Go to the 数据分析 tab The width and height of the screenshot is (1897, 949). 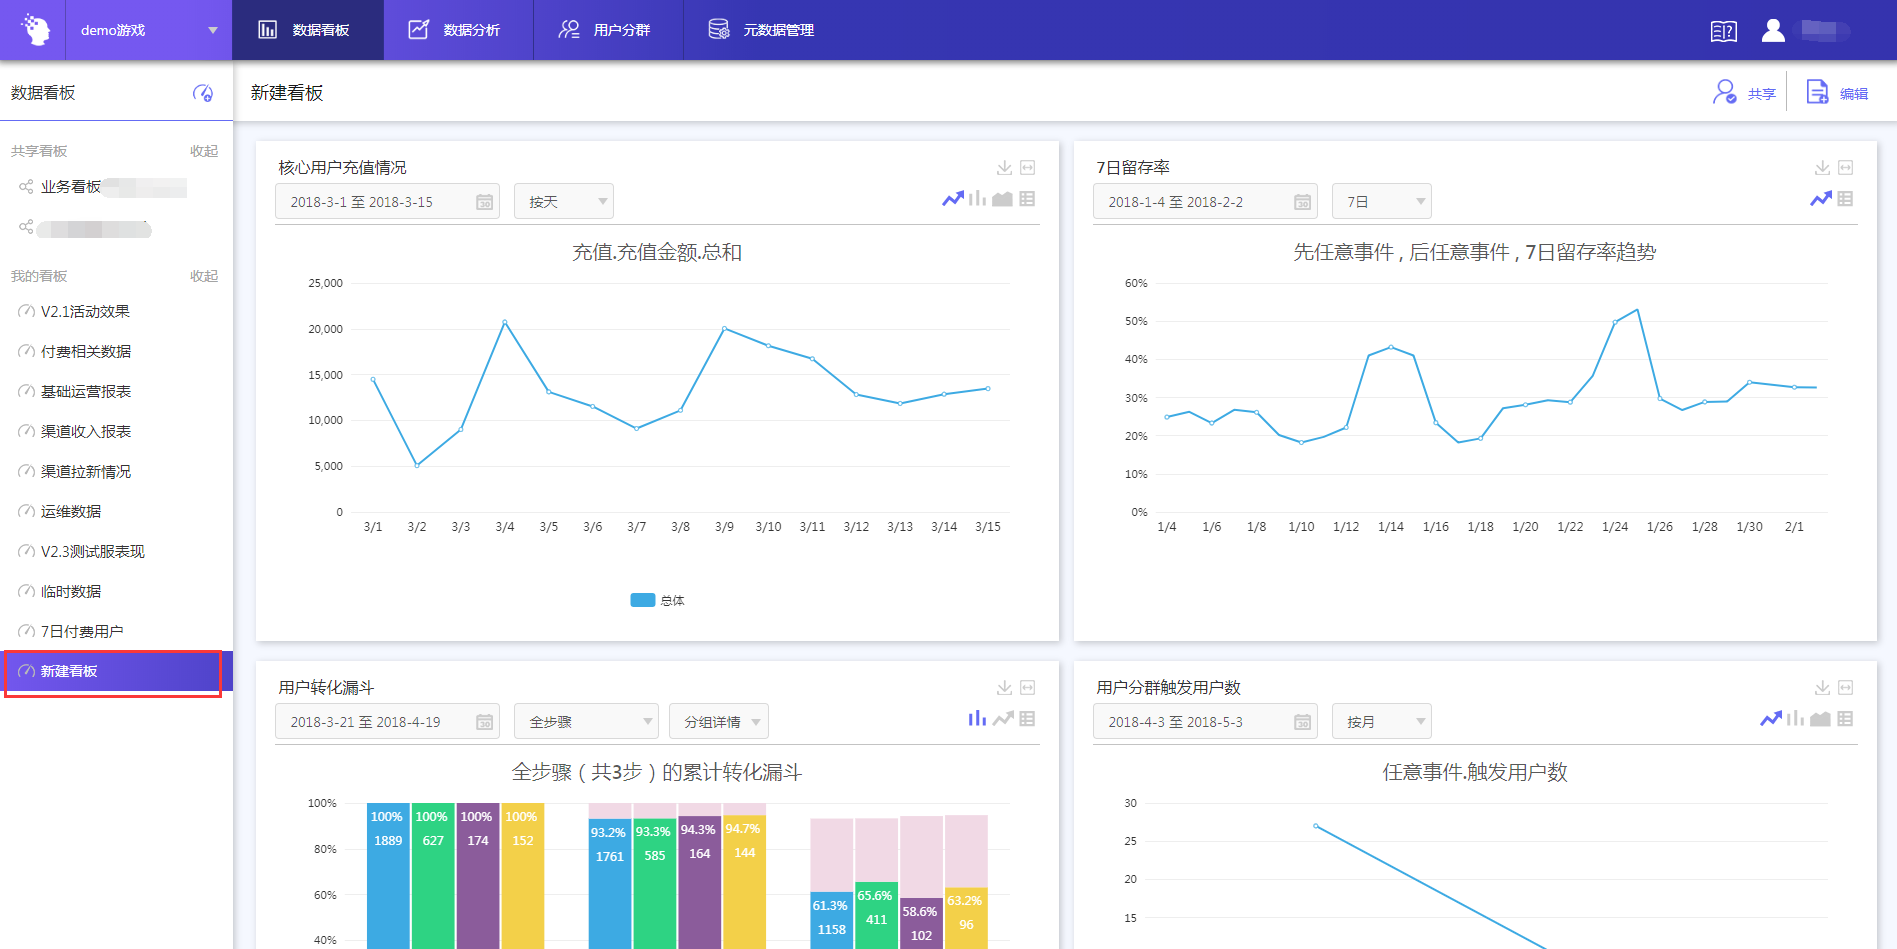pyautogui.click(x=456, y=30)
